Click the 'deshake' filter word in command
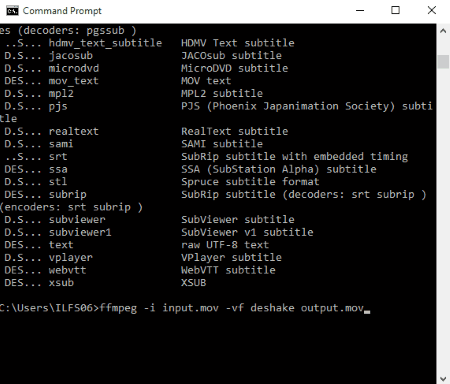Image resolution: width=450 pixels, height=384 pixels. click(x=272, y=308)
